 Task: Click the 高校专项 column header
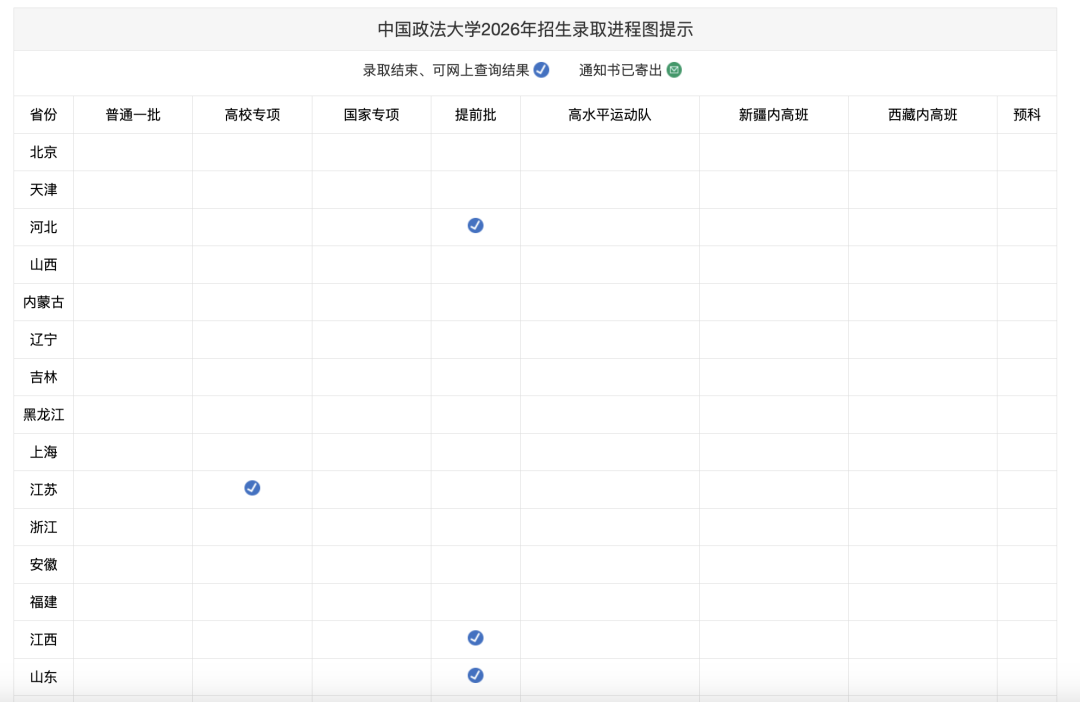pos(252,114)
